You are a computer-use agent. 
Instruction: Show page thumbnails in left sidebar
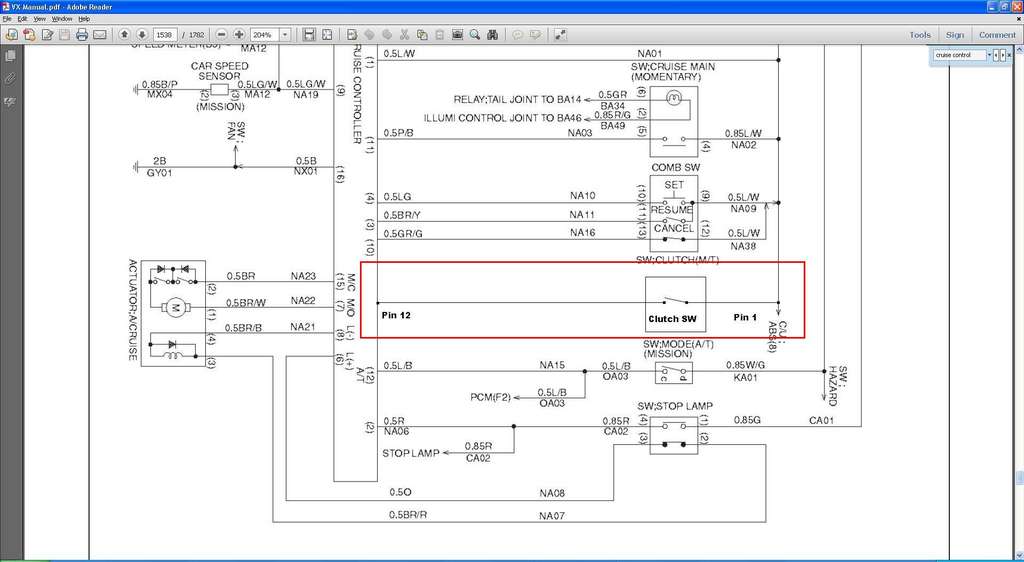coord(10,56)
